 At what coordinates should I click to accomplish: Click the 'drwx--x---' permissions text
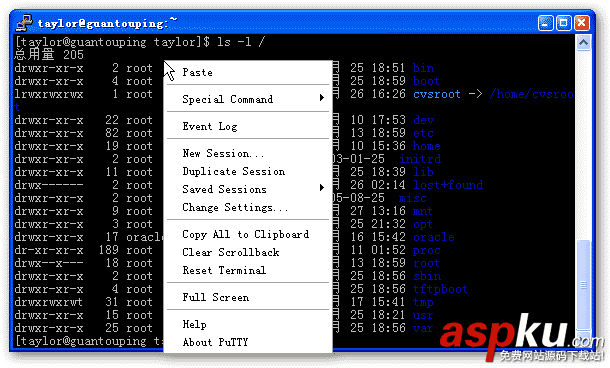[49, 263]
